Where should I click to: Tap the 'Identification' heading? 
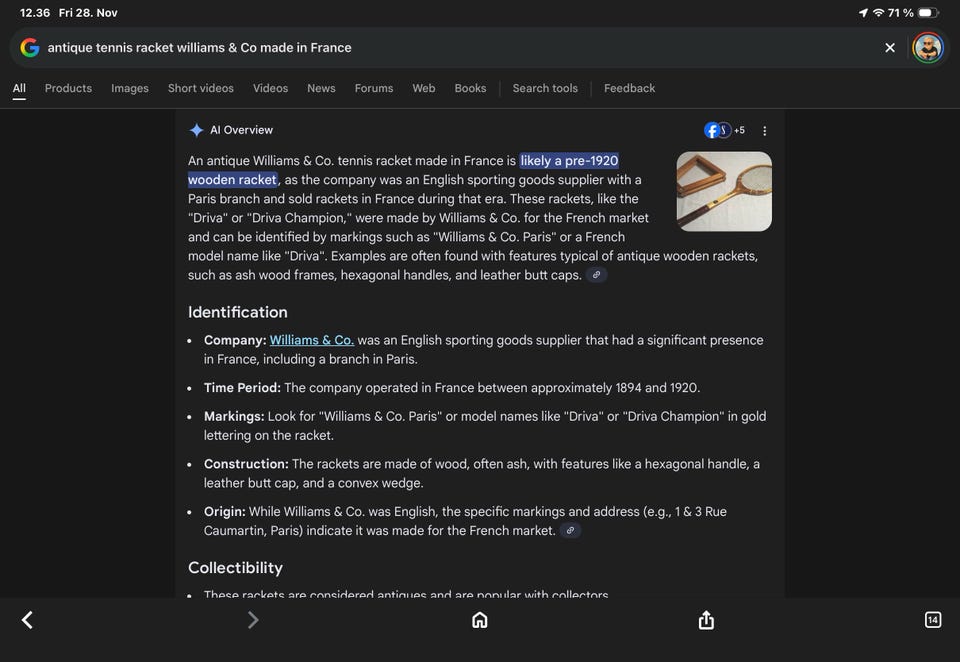tap(238, 312)
